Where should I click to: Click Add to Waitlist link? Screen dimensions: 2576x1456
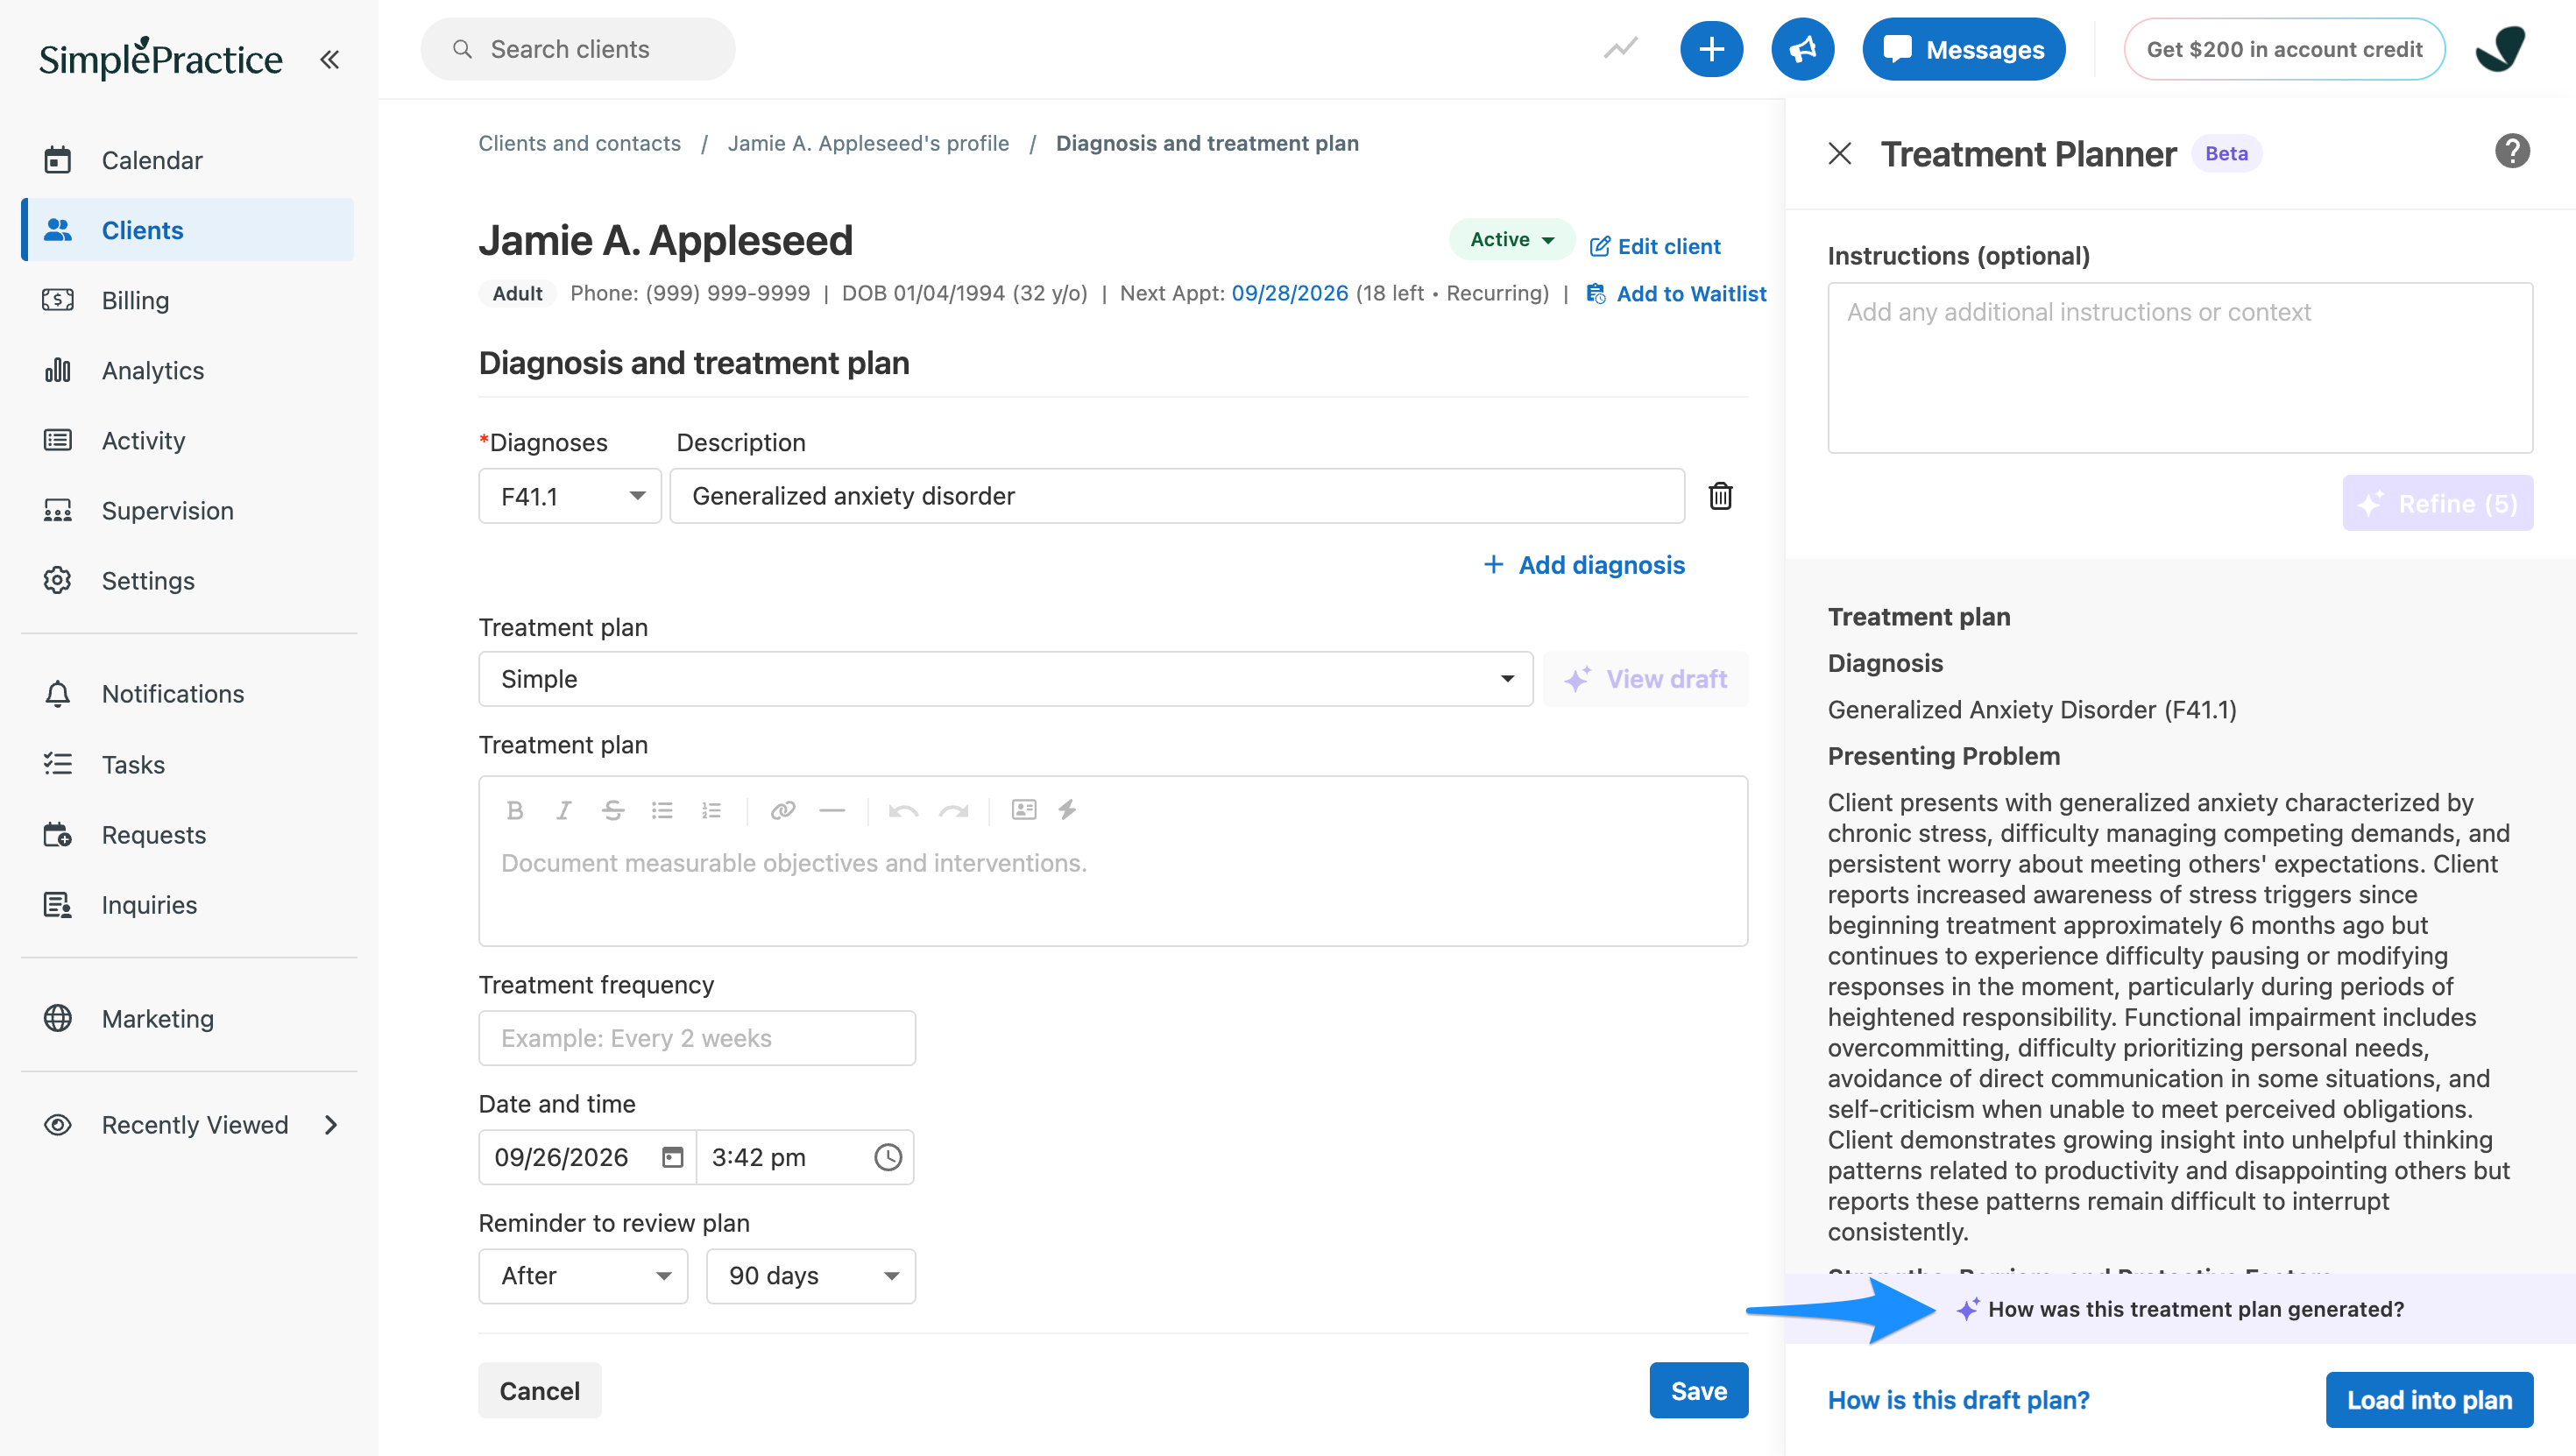1676,294
